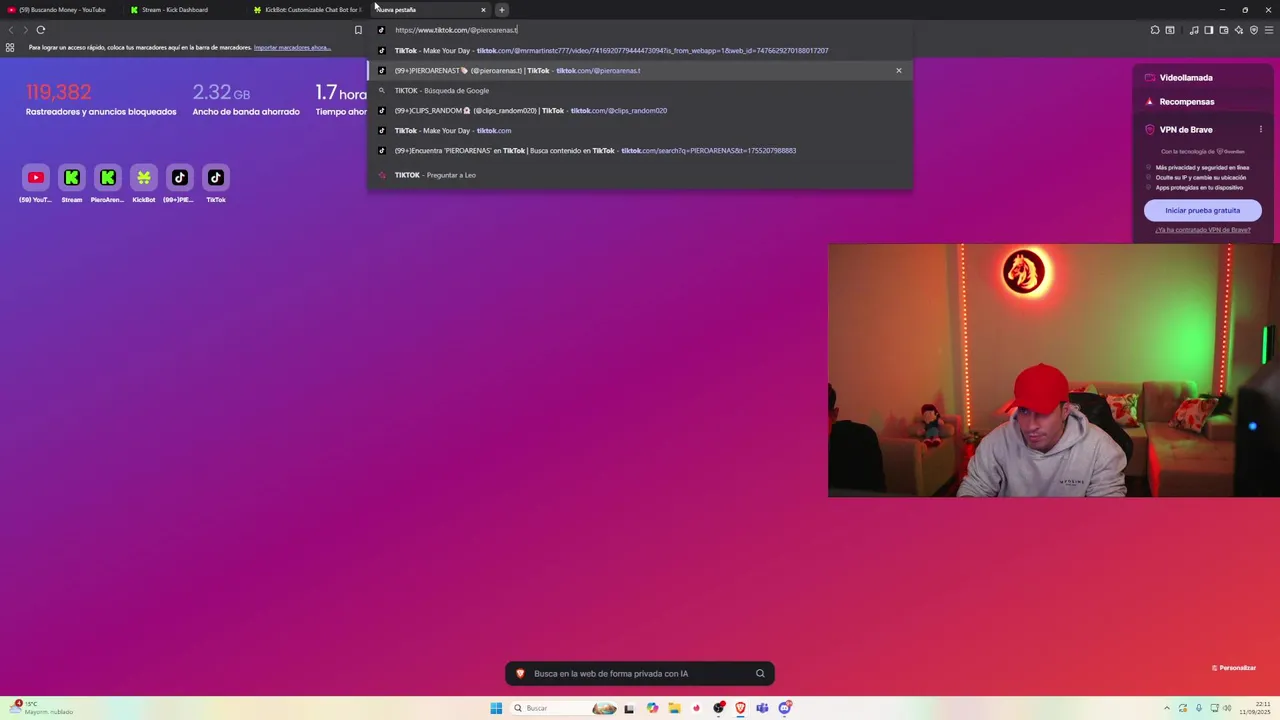Select TIKTOK - Búsqueda de Google suggestion
Screen dimensions: 1280x720
640,90
